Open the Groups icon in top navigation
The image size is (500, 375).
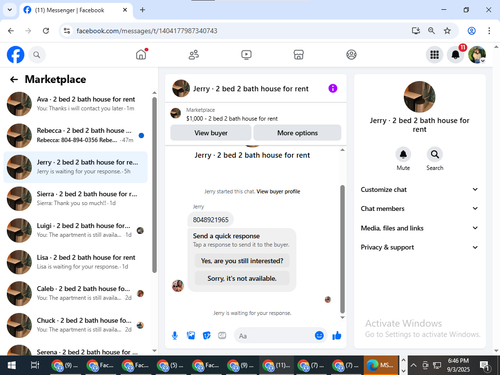coord(351,54)
